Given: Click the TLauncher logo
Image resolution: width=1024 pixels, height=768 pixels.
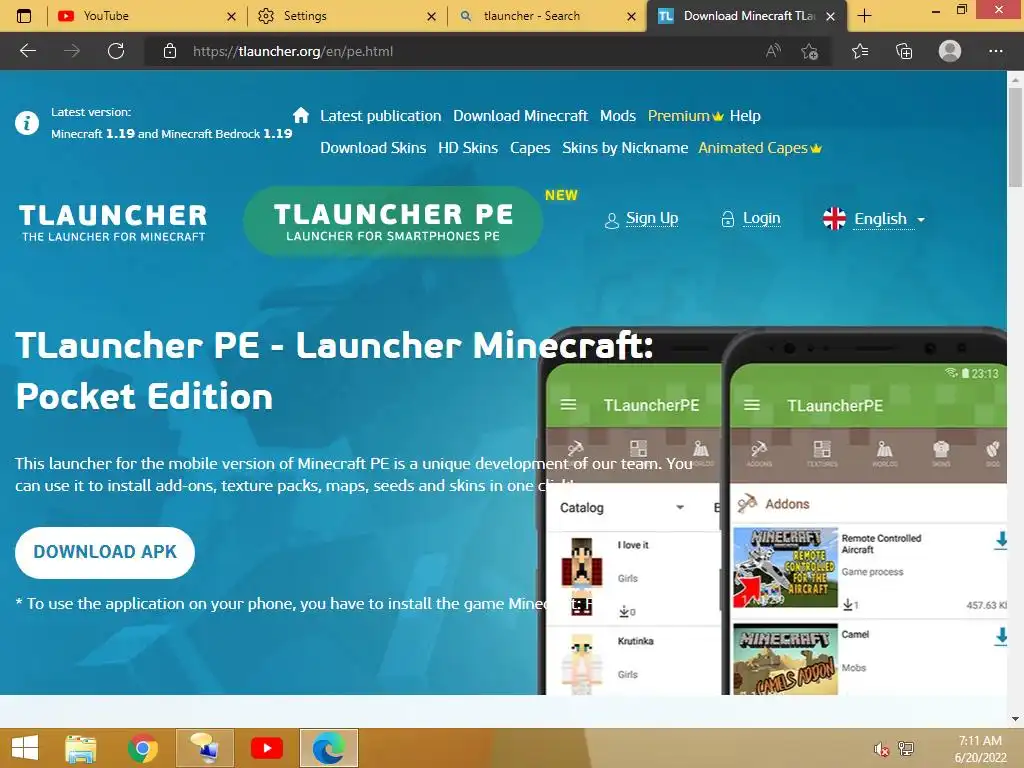Looking at the screenshot, I should (113, 223).
